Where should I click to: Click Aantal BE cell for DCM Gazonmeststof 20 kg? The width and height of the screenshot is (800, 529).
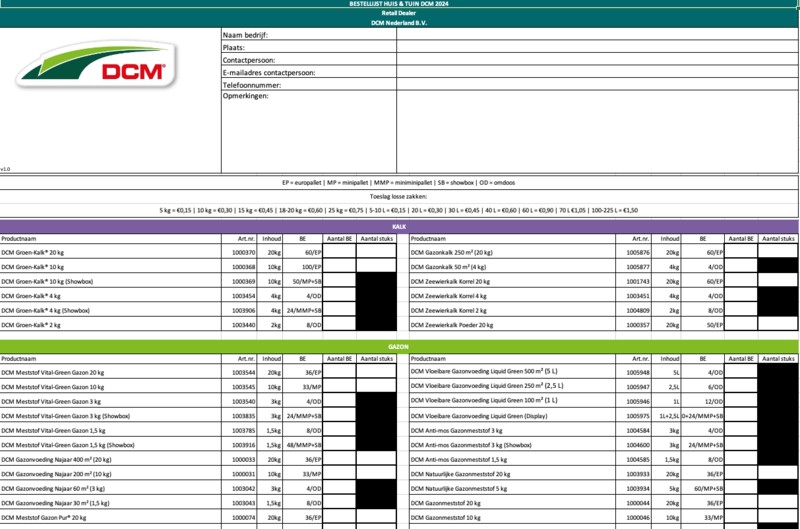(x=741, y=502)
